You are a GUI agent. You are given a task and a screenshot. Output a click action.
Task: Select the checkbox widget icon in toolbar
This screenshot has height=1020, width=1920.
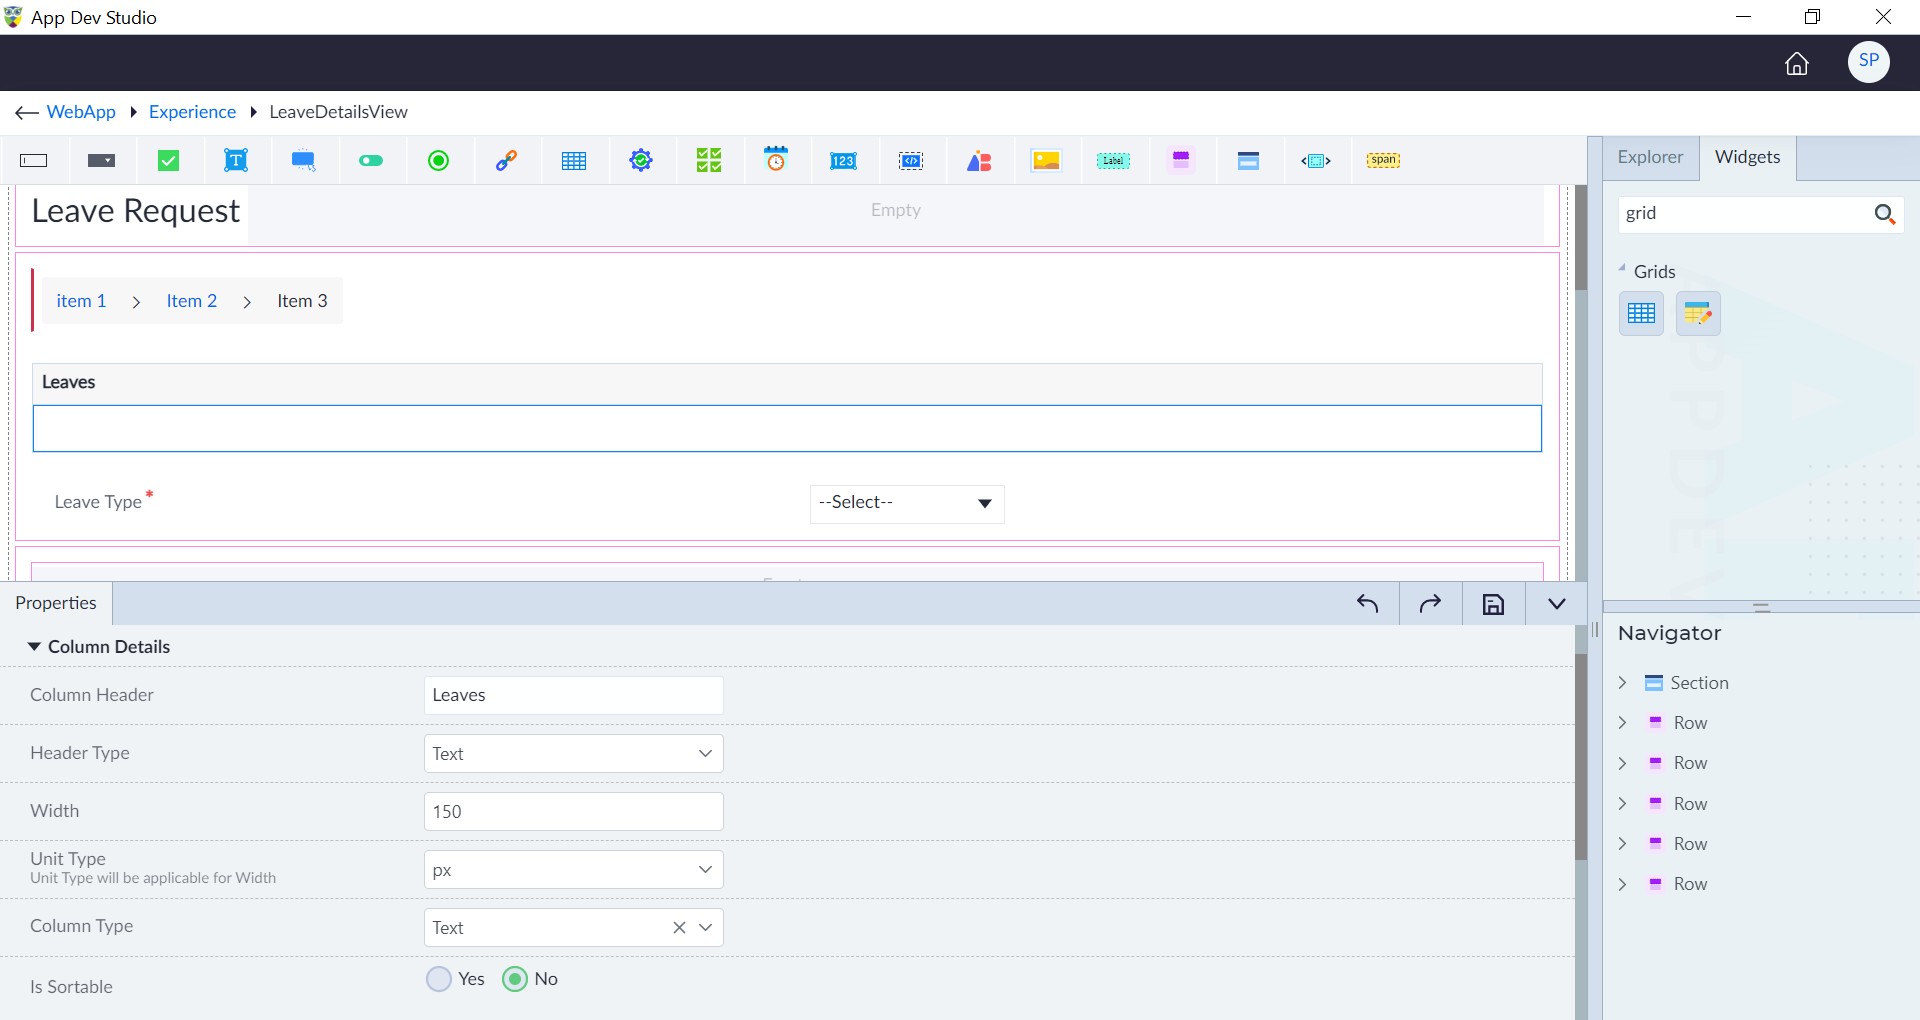(x=169, y=160)
